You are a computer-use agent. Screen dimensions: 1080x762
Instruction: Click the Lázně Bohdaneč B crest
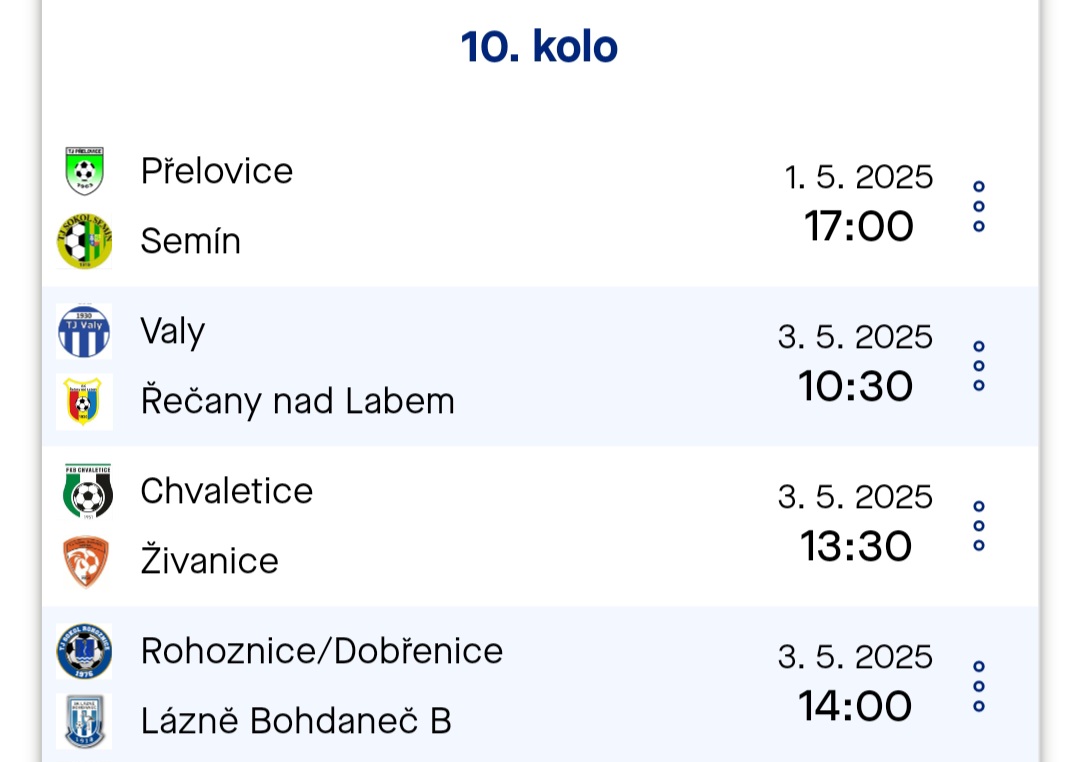84,721
